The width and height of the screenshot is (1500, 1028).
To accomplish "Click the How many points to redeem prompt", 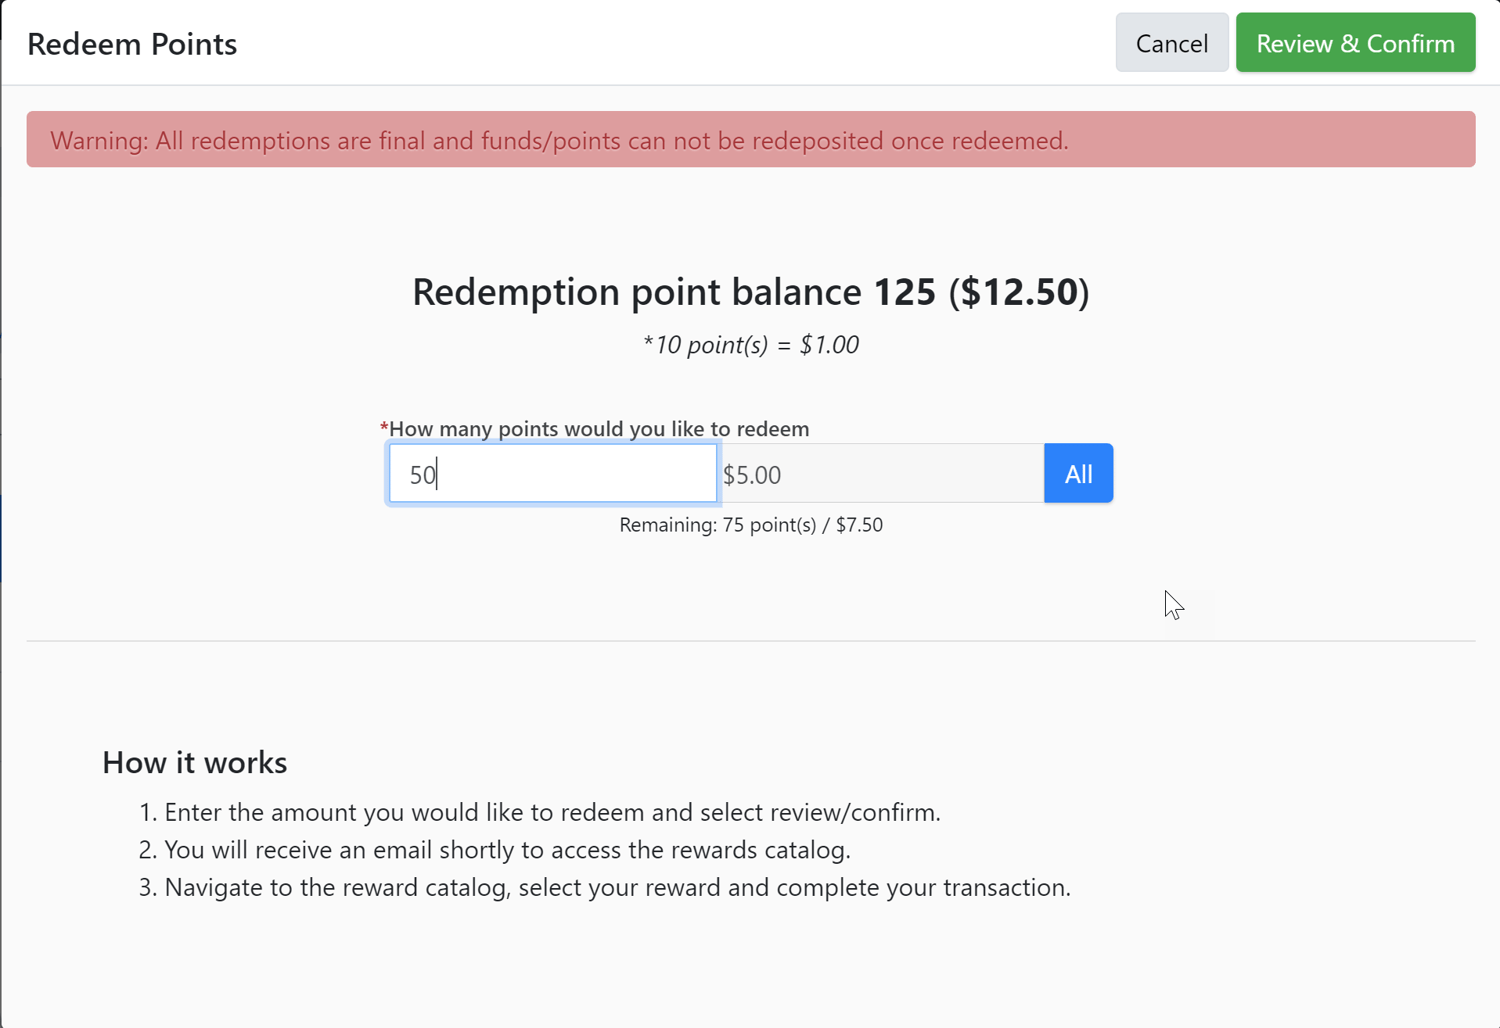I will [x=598, y=428].
